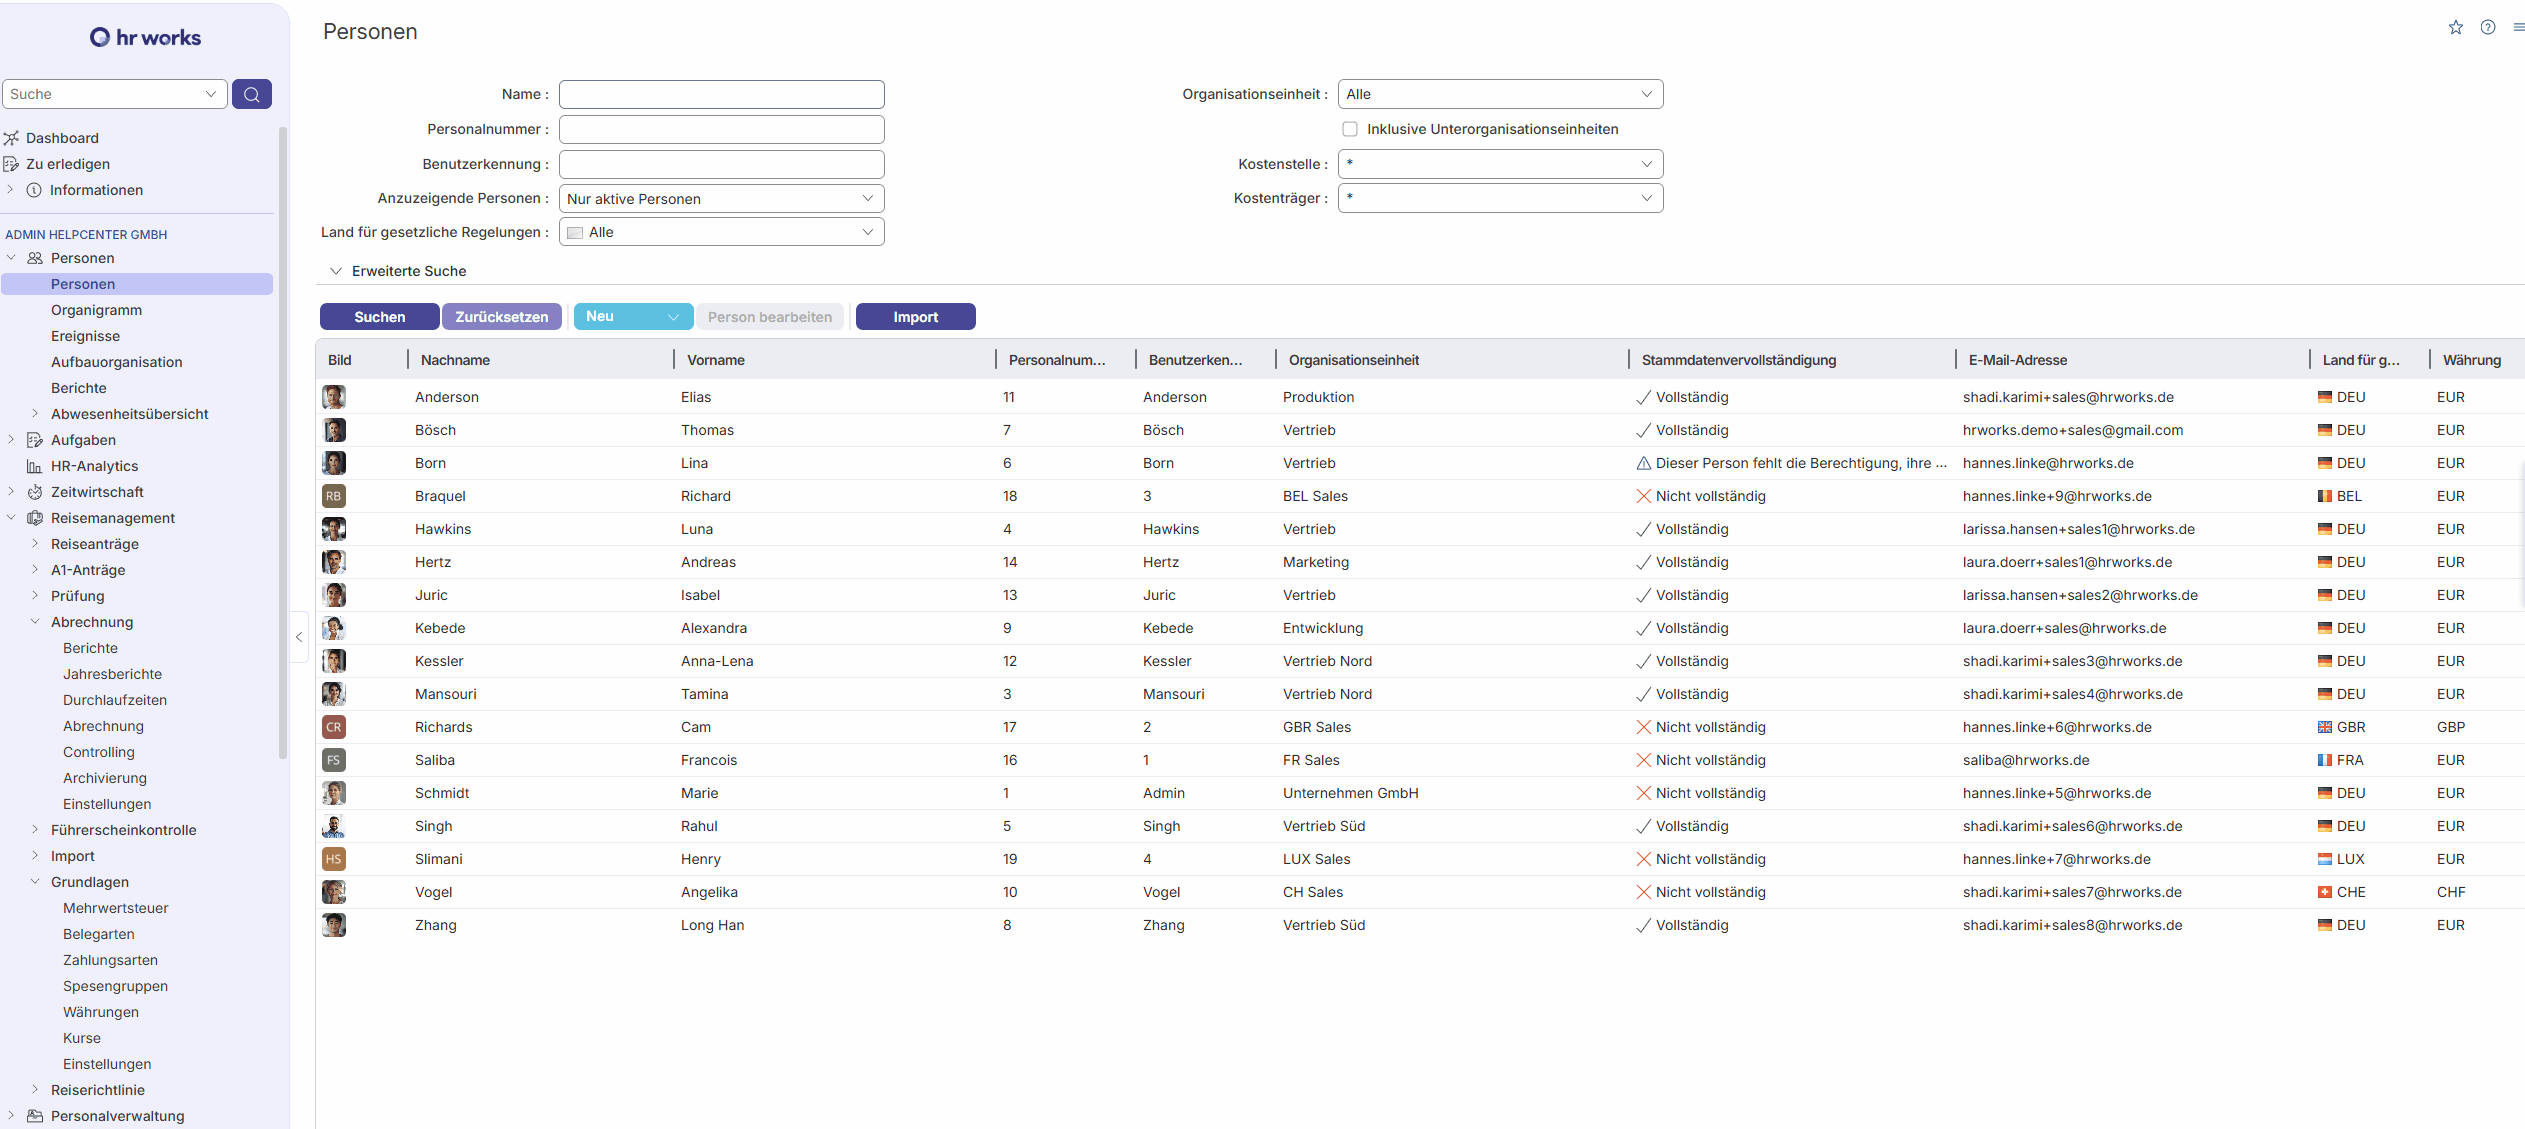Enable Inklusive Unterorganisationseinheiten checkbox
This screenshot has width=2525, height=1129.
pos(1350,129)
